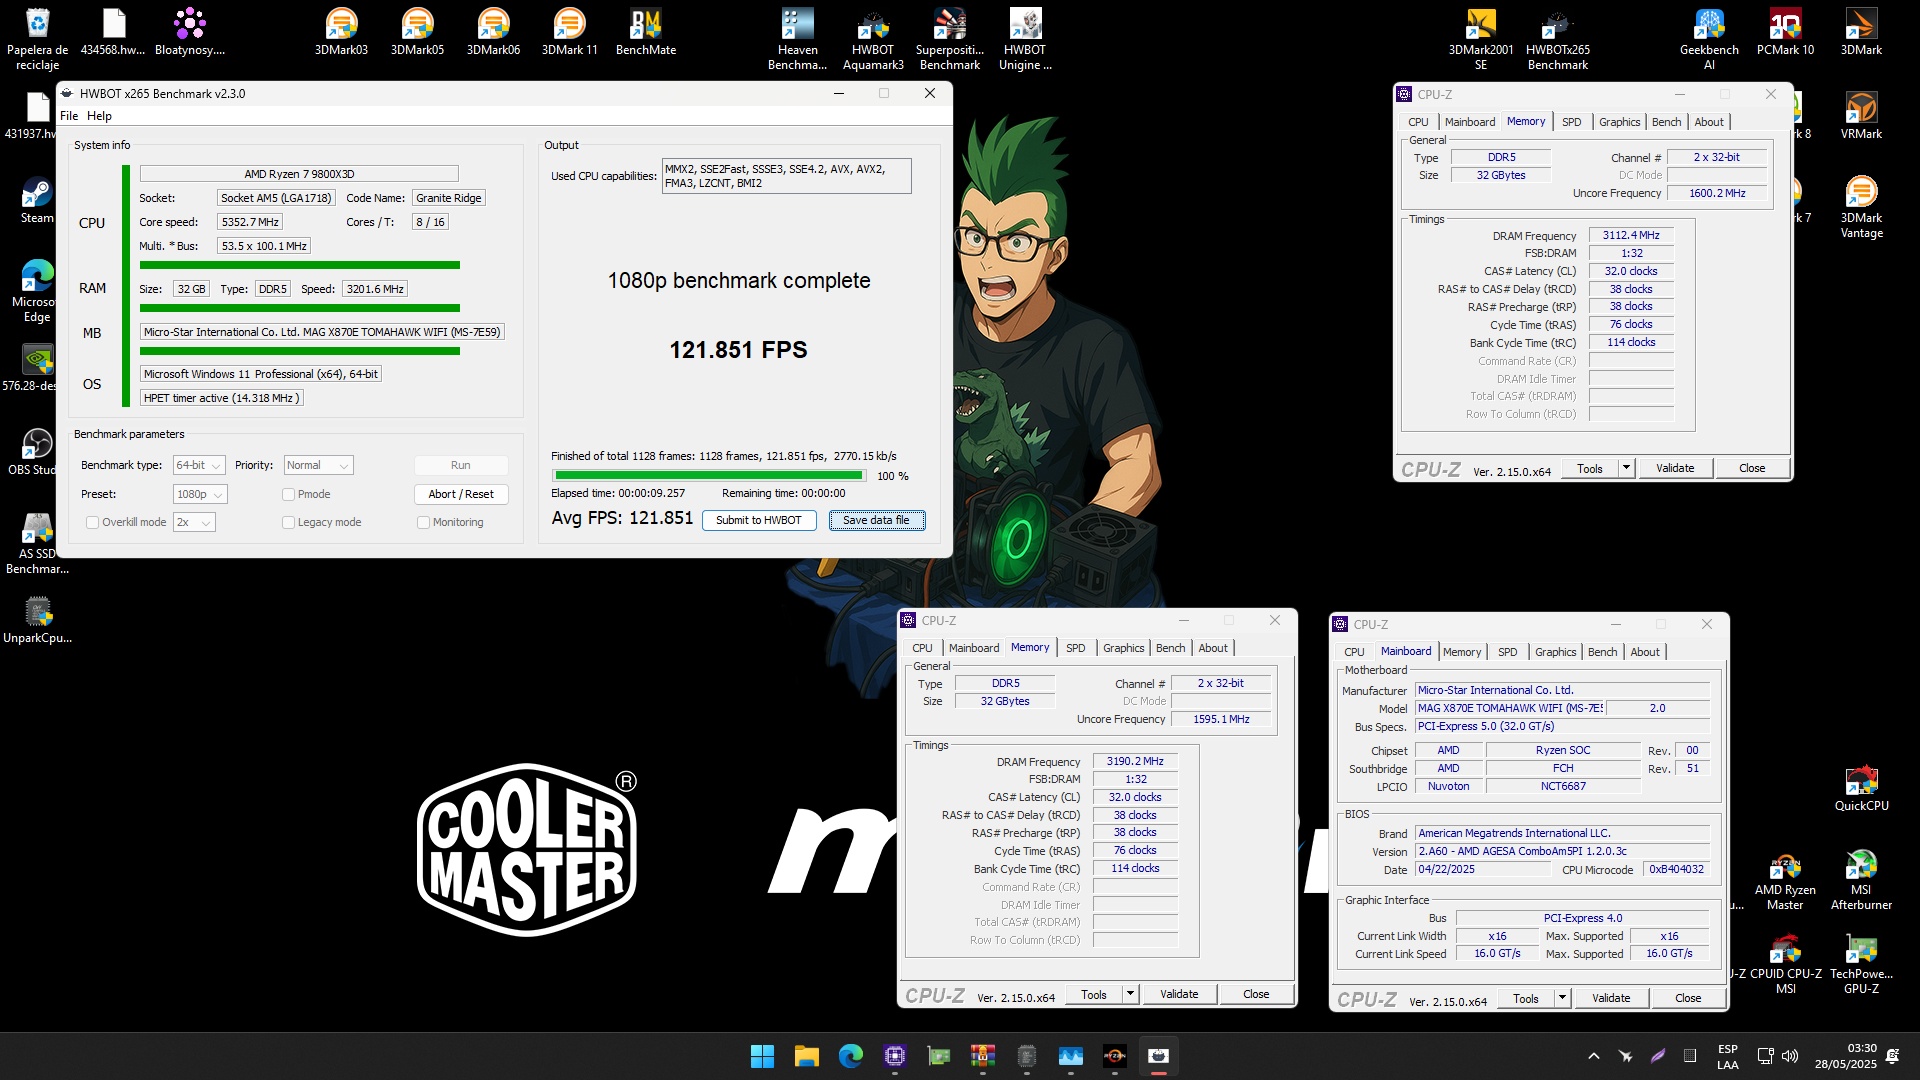Expand Tools arrow in top-right CPU-Z window

[1626, 468]
